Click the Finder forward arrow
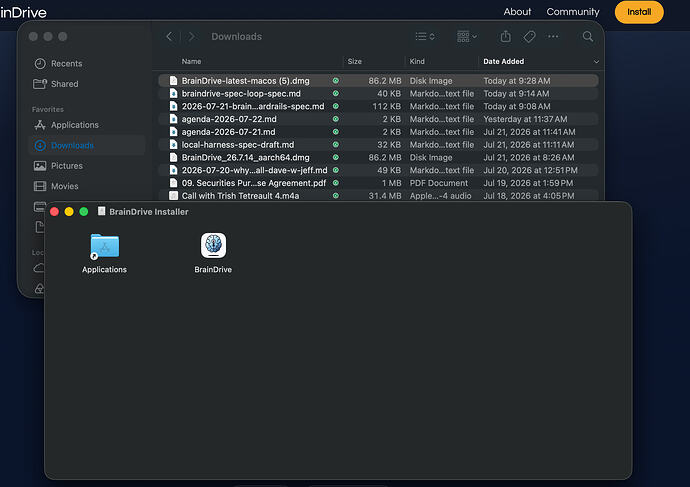The image size is (690, 487). tap(191, 37)
